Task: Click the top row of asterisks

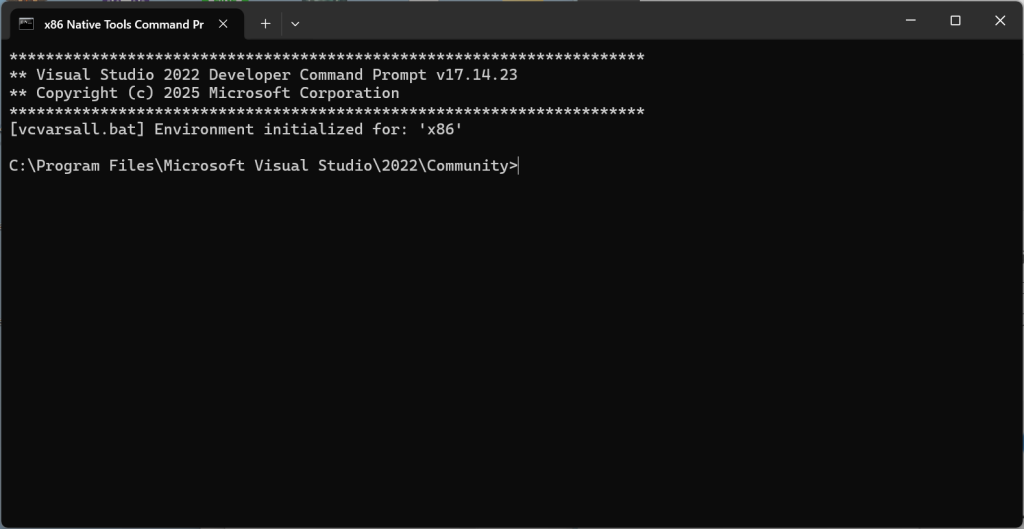Action: point(326,57)
